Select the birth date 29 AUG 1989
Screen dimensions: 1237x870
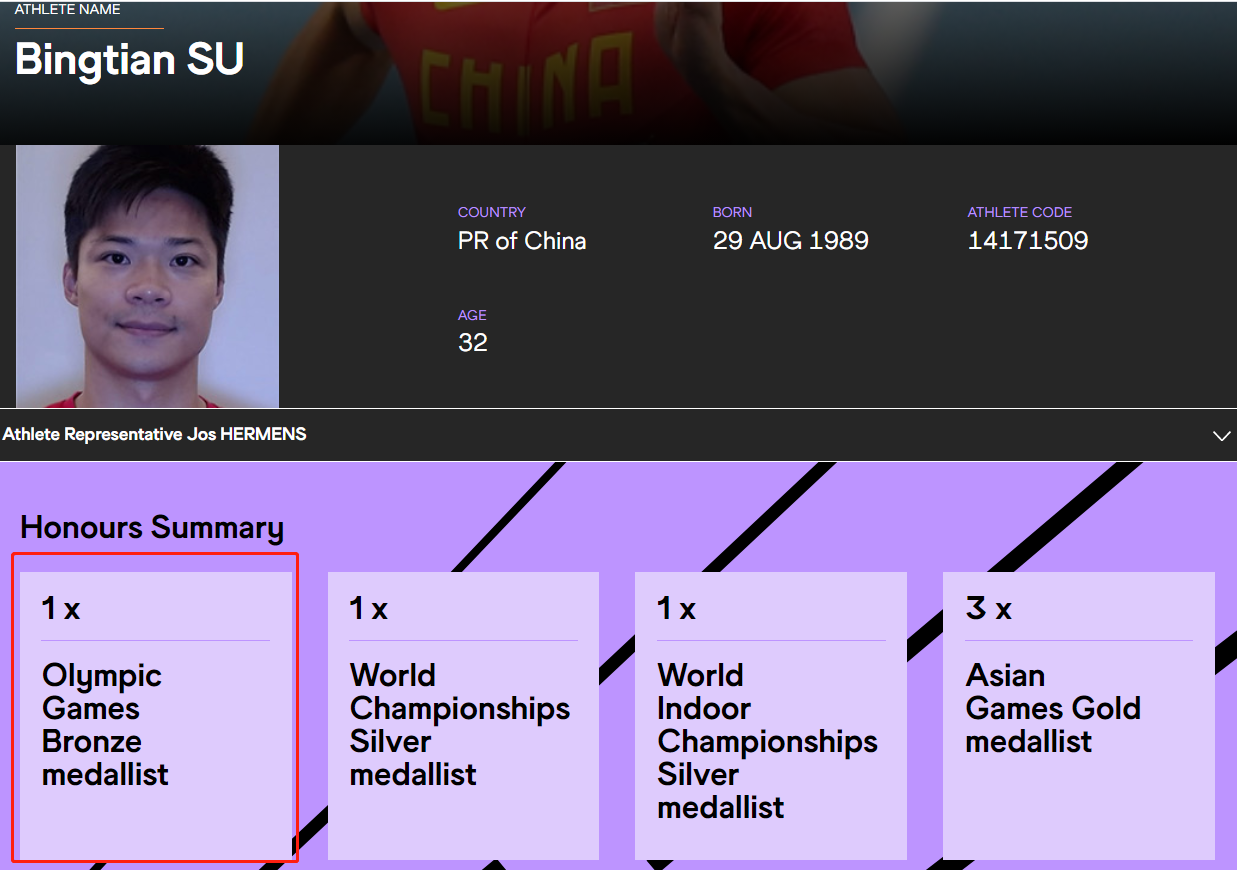point(790,241)
